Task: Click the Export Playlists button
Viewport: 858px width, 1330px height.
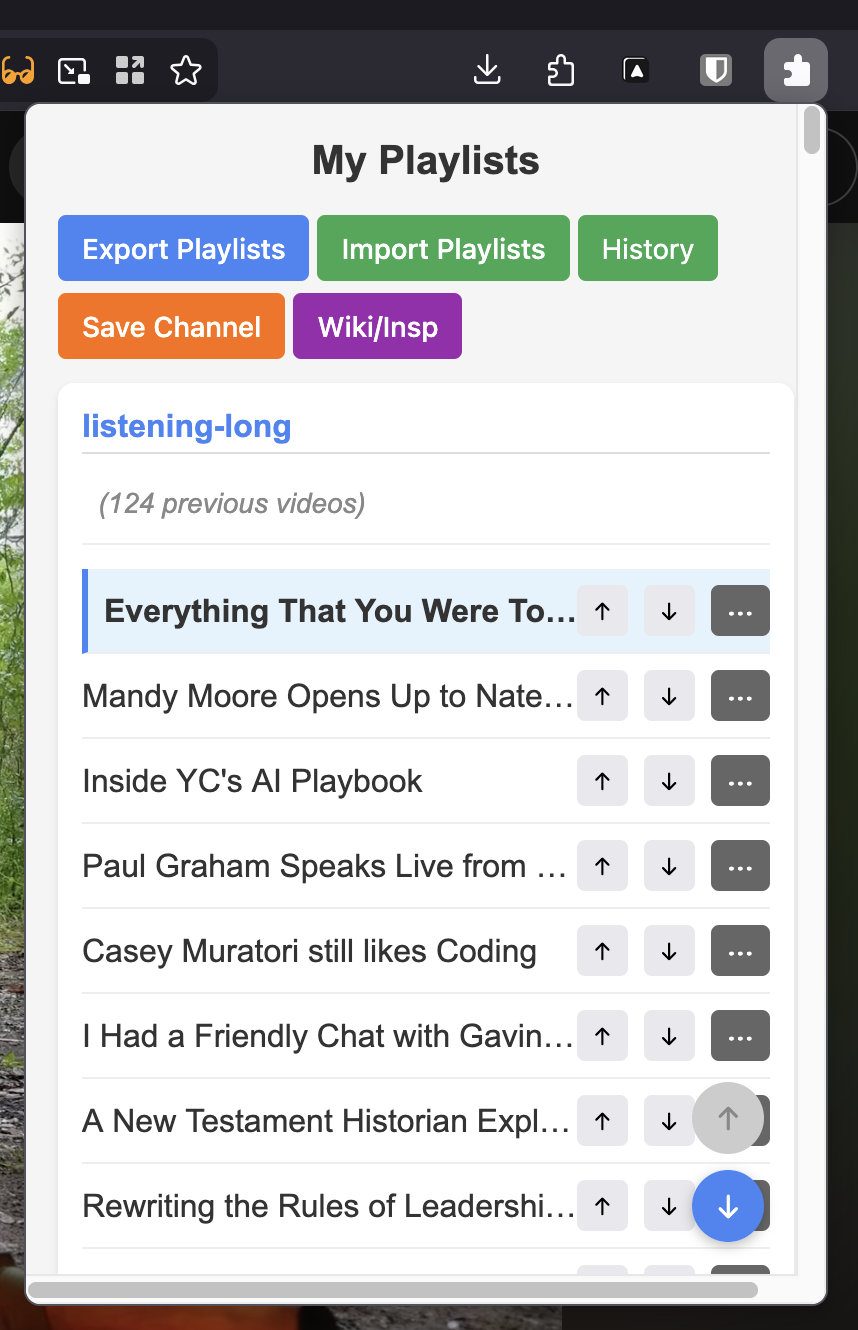Action: click(x=183, y=248)
